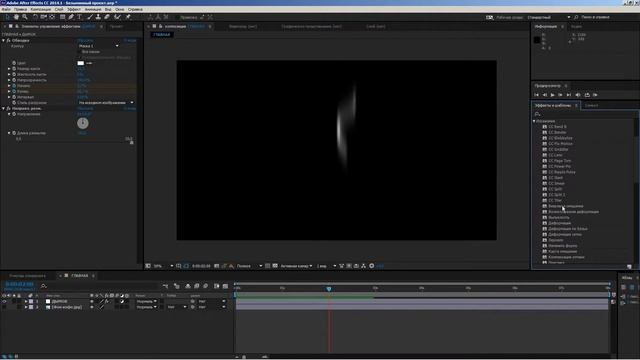Select the Eraser tool
The width and height of the screenshot is (640, 360).
point(107,17)
